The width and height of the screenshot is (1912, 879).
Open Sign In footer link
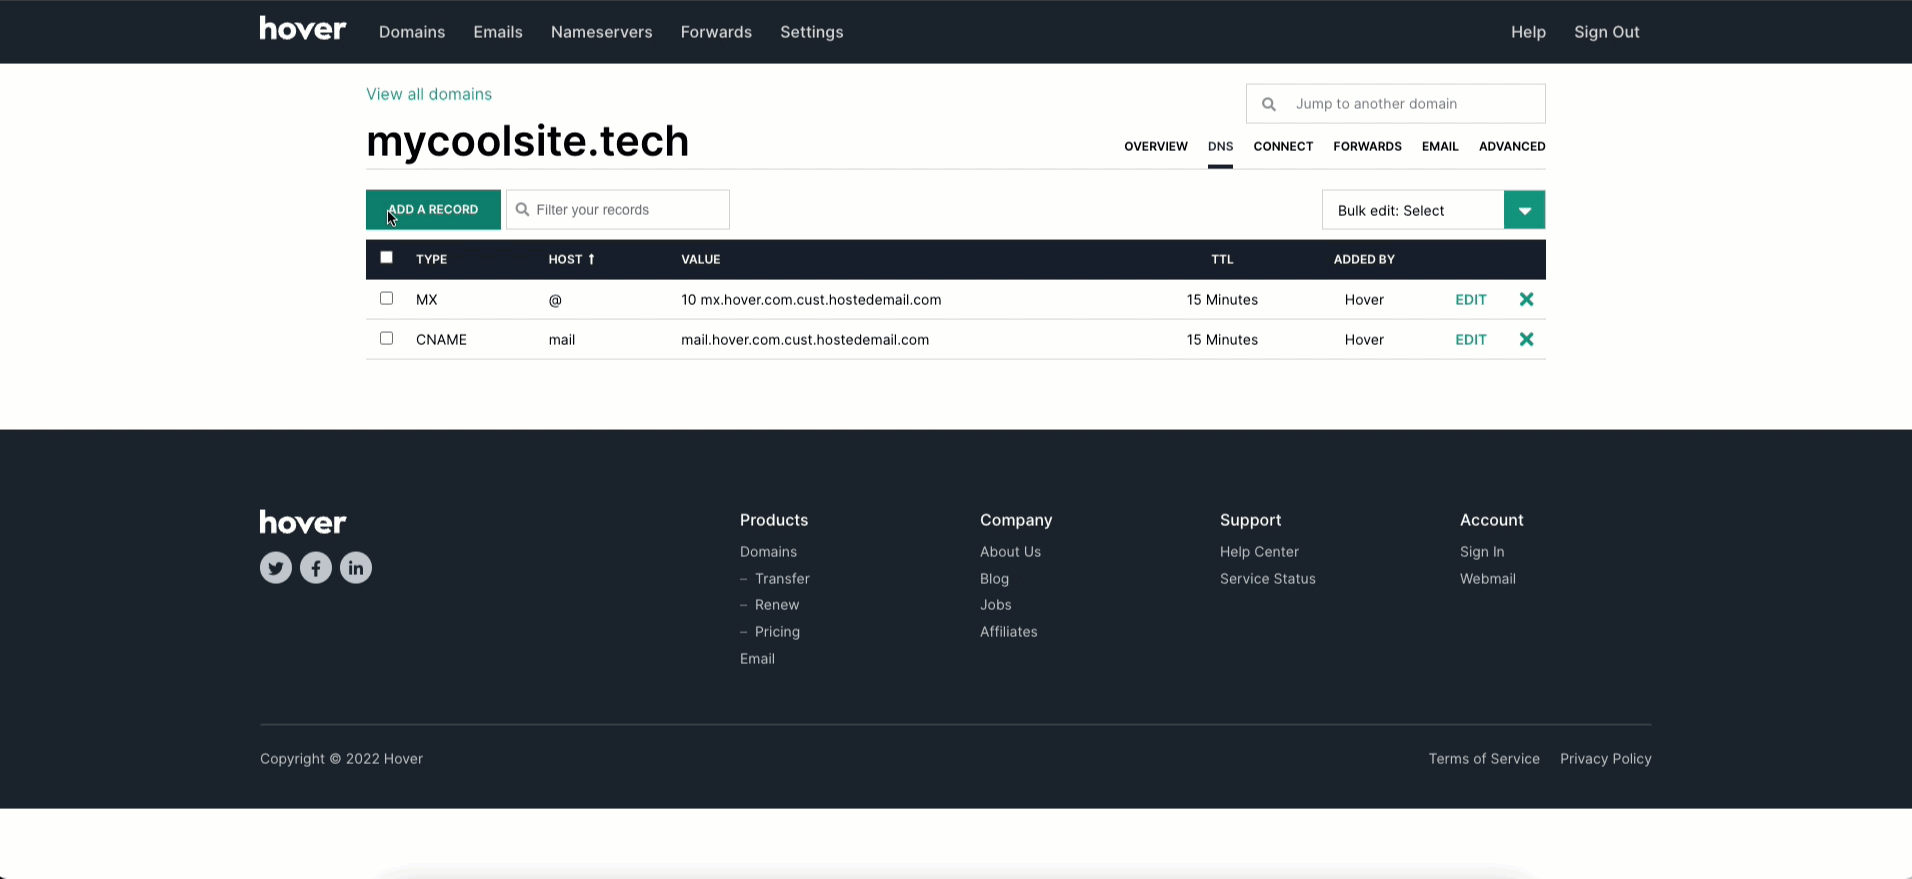(x=1482, y=551)
